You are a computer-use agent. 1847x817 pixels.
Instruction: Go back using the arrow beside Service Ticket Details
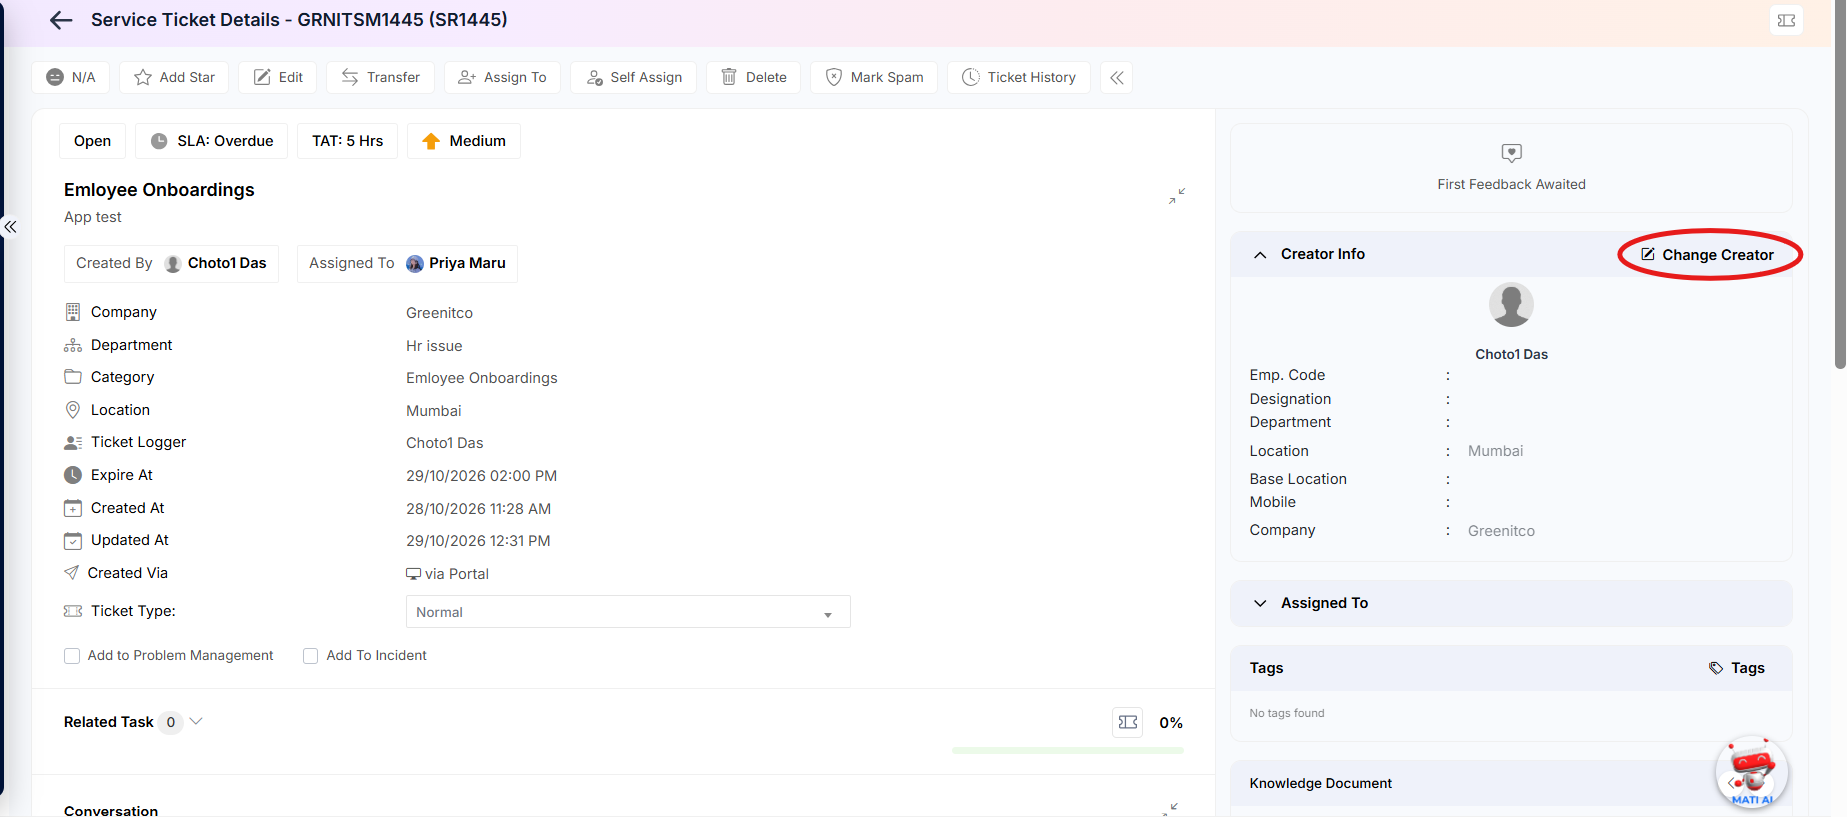pos(61,20)
